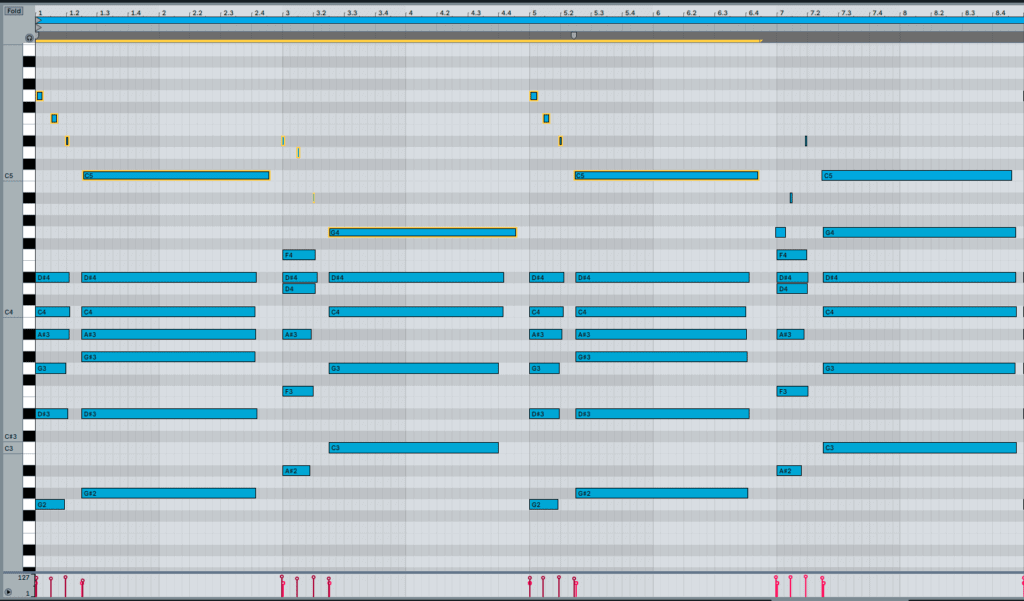Select the G#3 note starting at bar 1.2

[170, 355]
